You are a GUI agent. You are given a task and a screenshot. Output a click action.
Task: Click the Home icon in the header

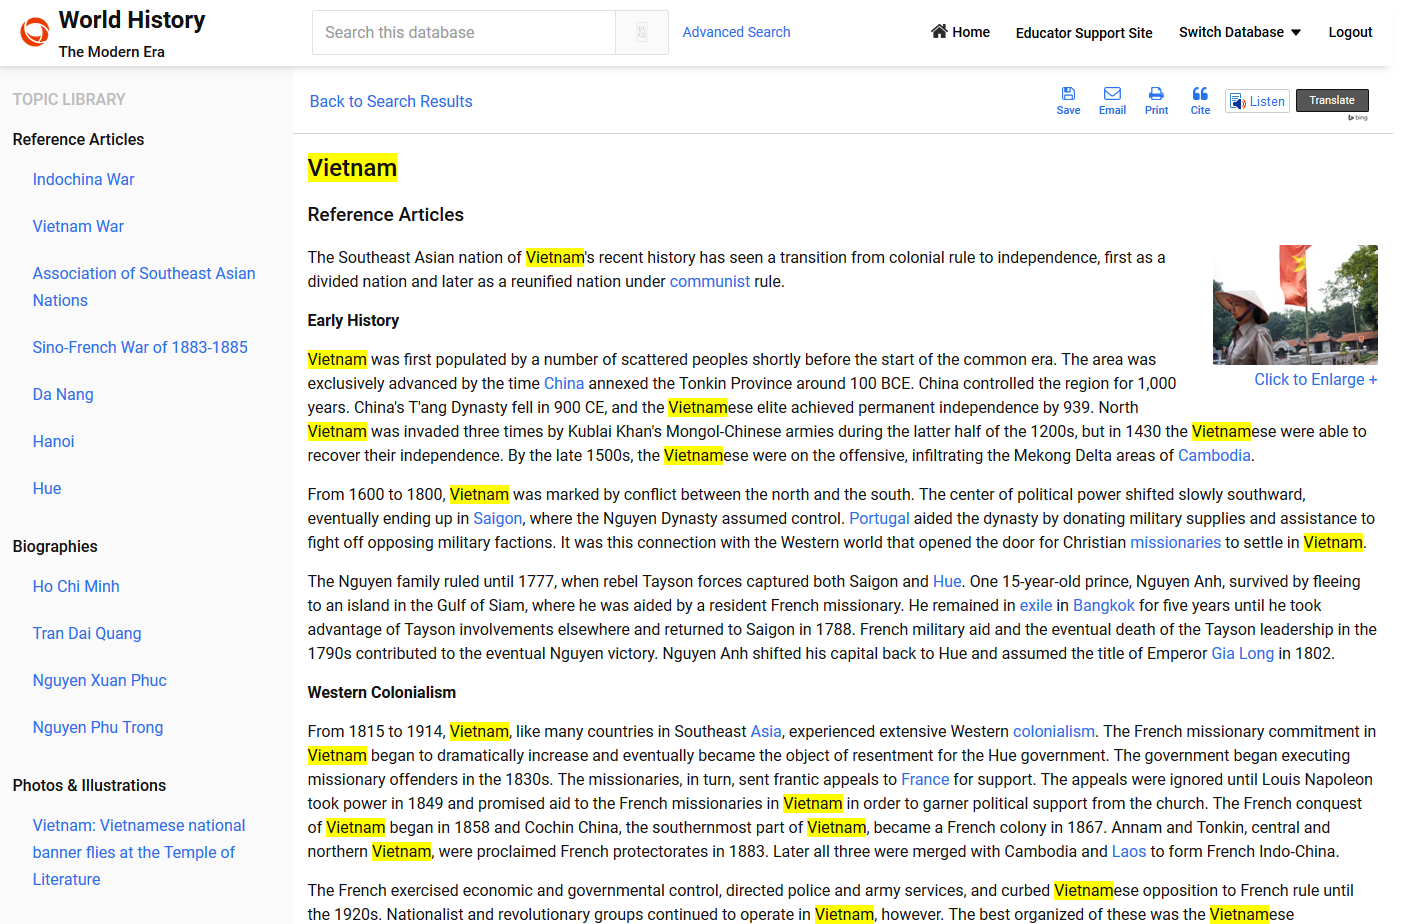click(939, 31)
